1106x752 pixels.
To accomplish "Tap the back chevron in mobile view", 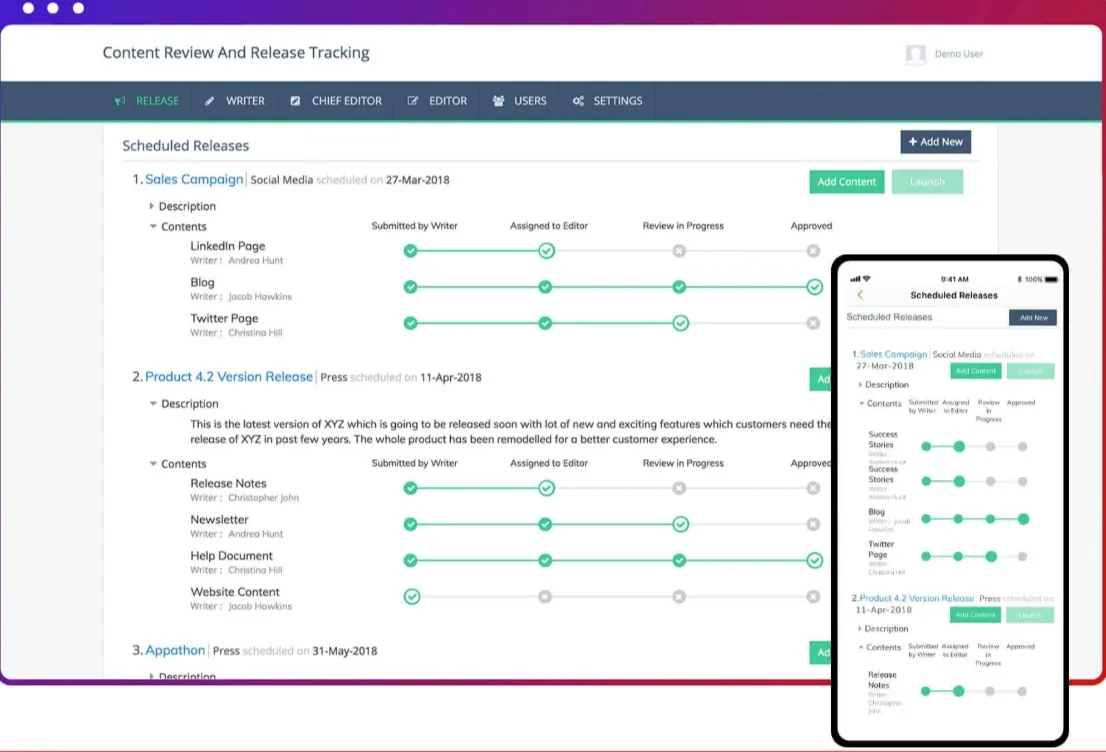I will (x=860, y=295).
